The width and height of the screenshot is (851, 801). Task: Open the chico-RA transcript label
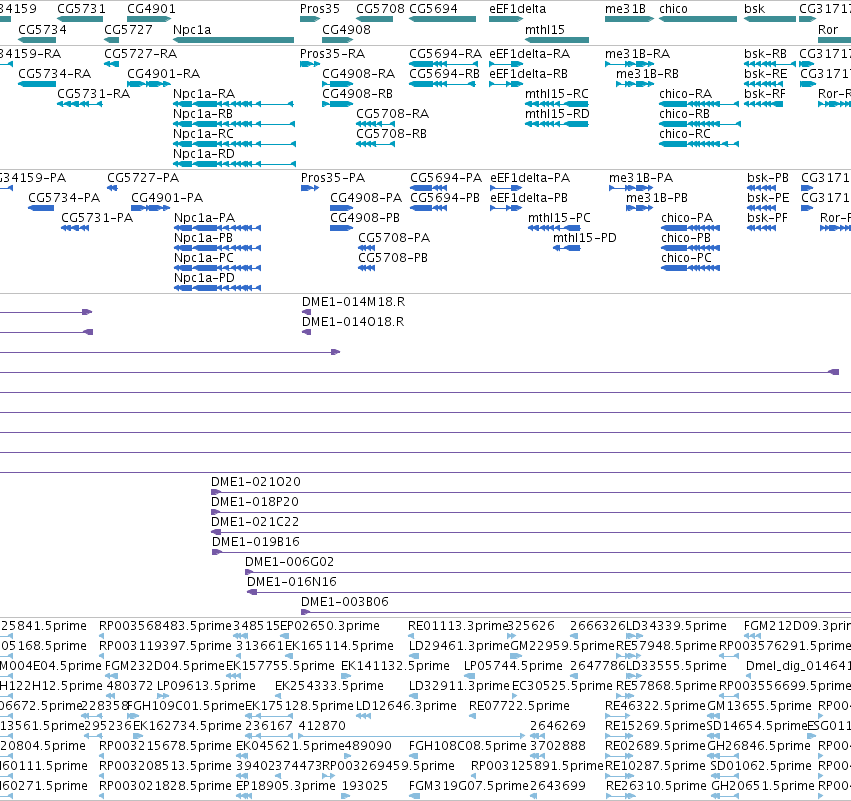[x=685, y=94]
